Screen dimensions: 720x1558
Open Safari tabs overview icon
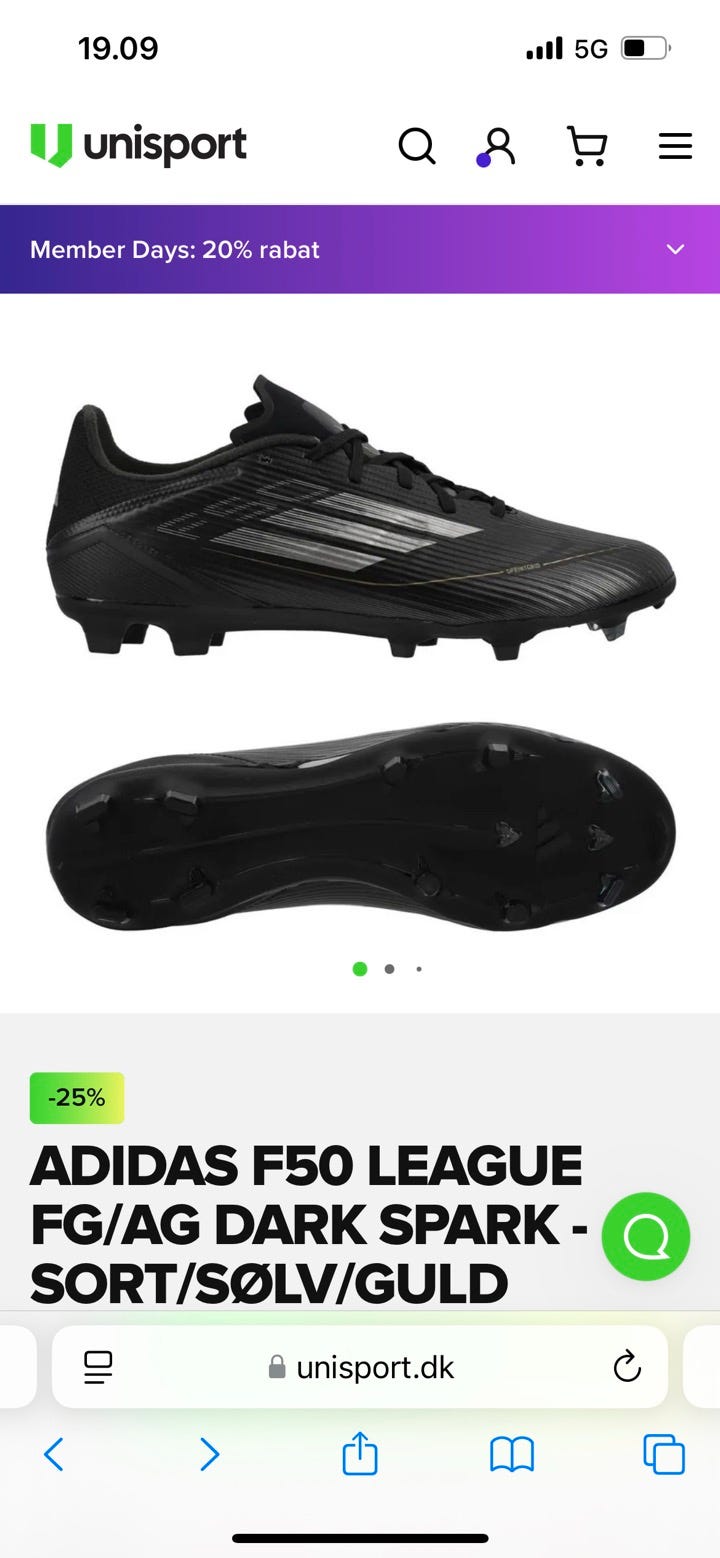coord(664,1454)
